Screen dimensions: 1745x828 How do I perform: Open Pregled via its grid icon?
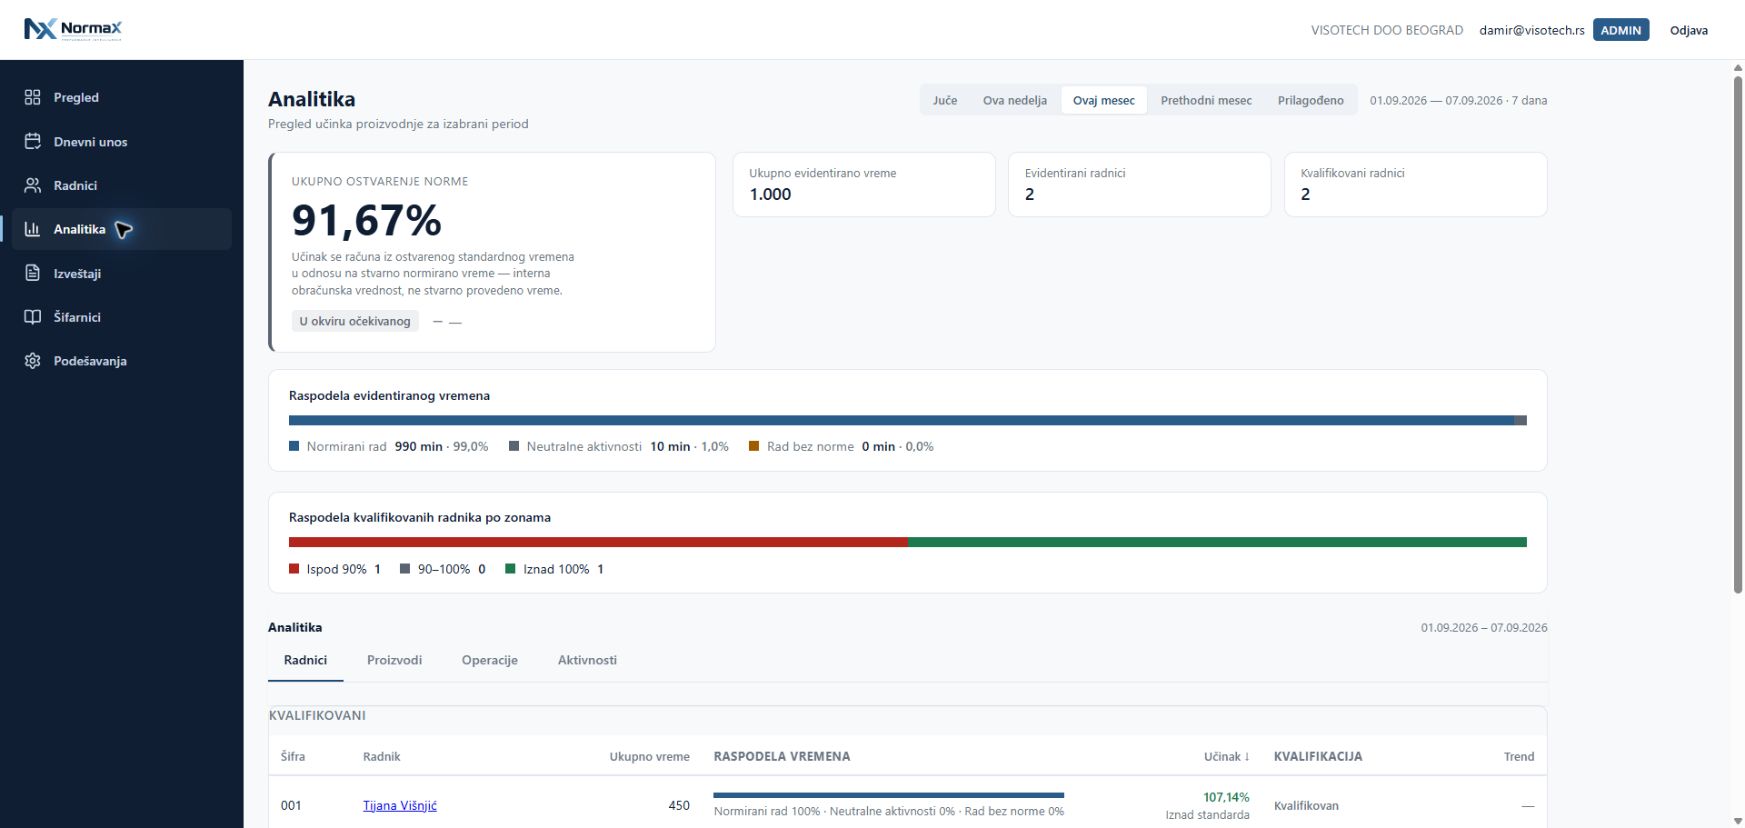point(33,97)
